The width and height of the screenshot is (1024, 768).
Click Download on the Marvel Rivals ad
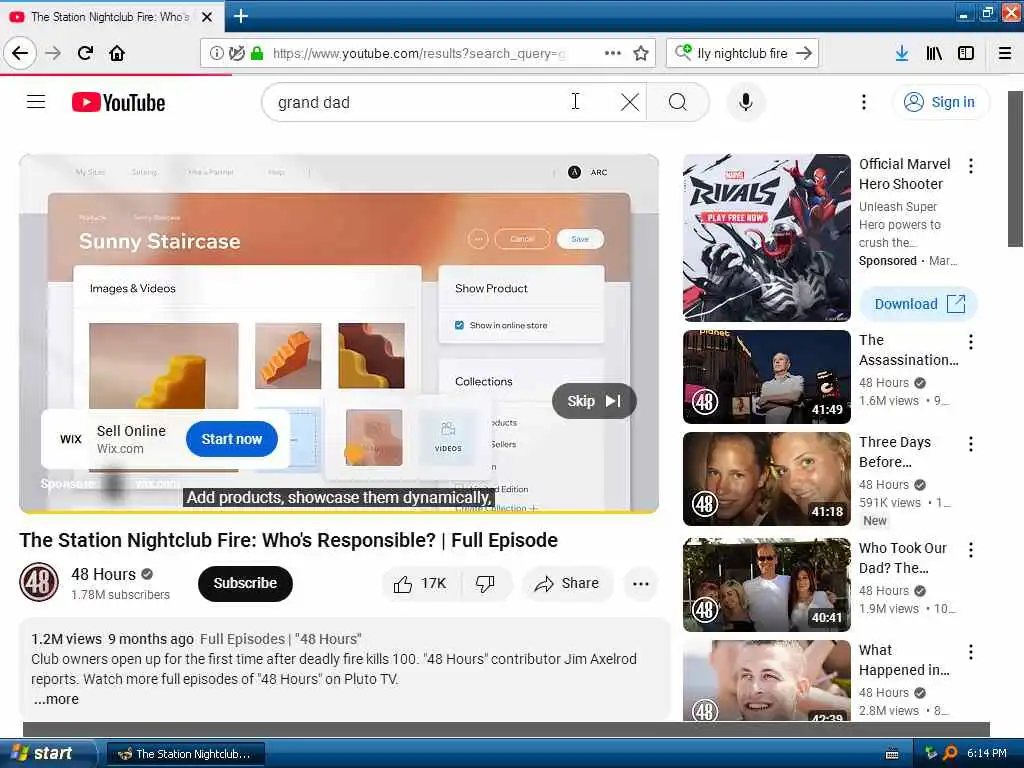coord(918,304)
